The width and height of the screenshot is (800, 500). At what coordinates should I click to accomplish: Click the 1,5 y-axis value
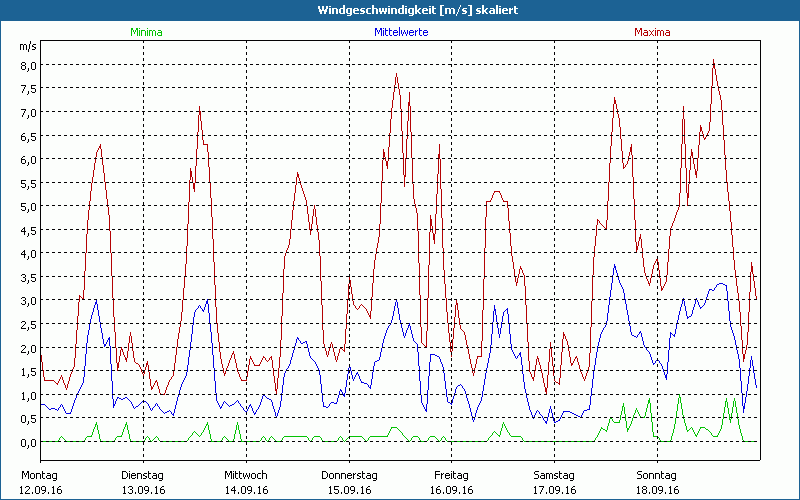pos(28,371)
